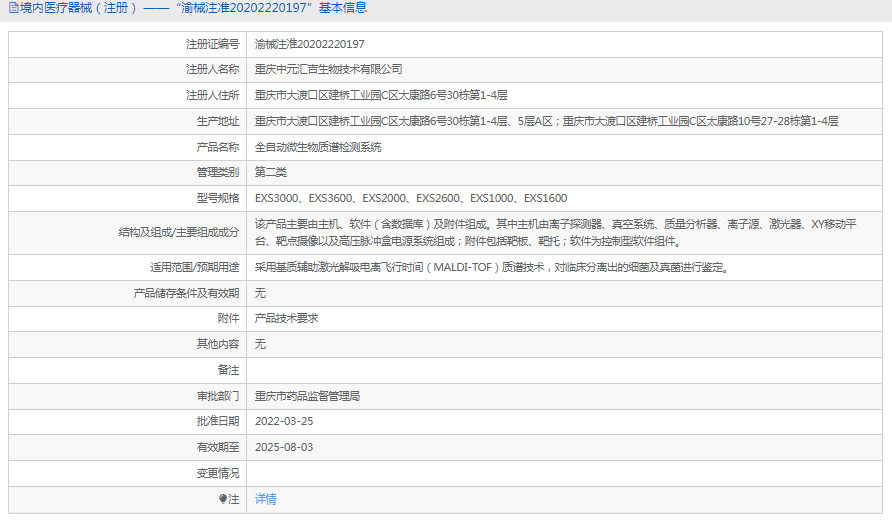Image resolution: width=892 pixels, height=522 pixels.
Task: Click the 适用范围/预期用途 label
Action: (195, 267)
